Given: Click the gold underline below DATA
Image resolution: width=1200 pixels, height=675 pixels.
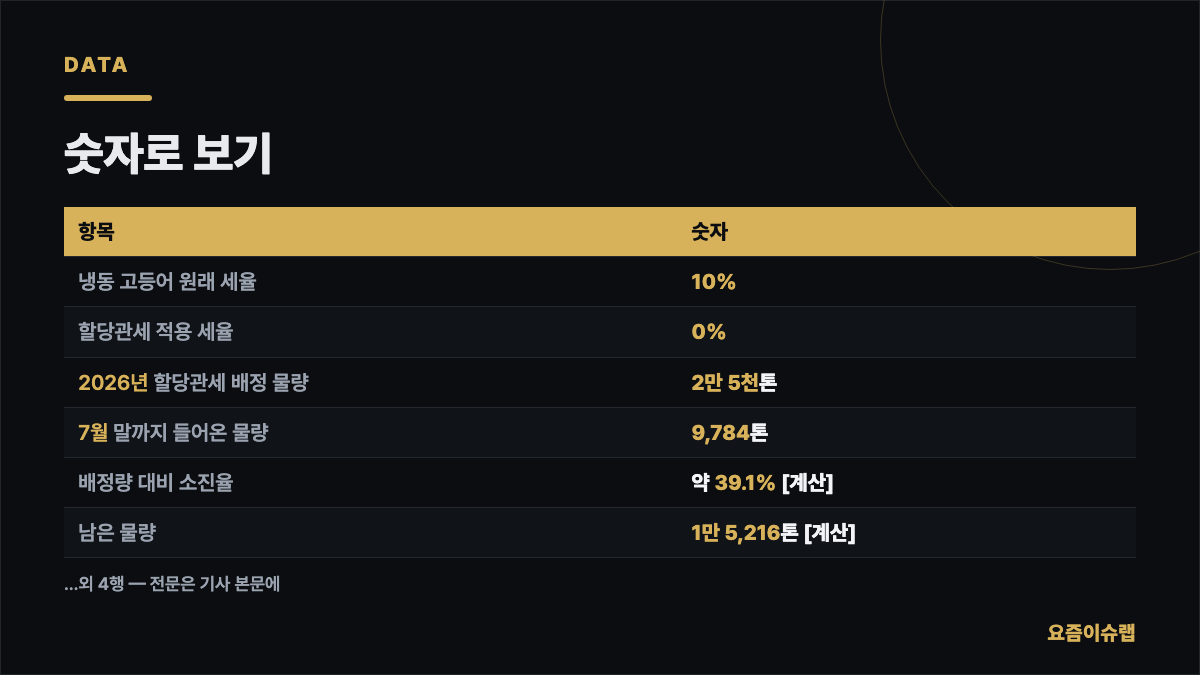Looking at the screenshot, I should (x=108, y=98).
